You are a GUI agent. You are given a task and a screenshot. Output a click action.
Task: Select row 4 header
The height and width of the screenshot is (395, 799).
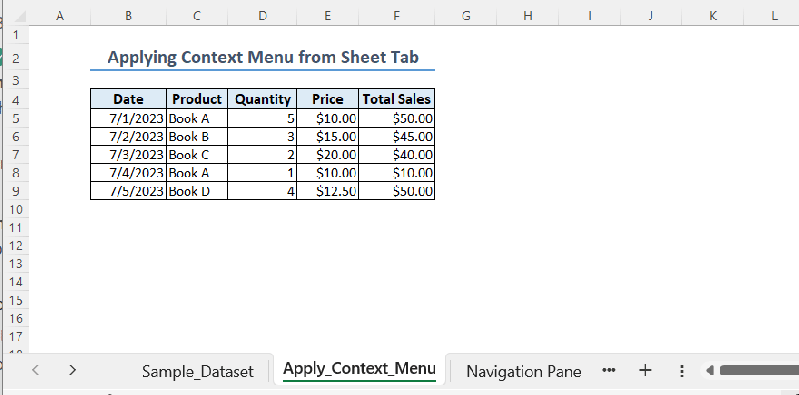click(x=16, y=99)
